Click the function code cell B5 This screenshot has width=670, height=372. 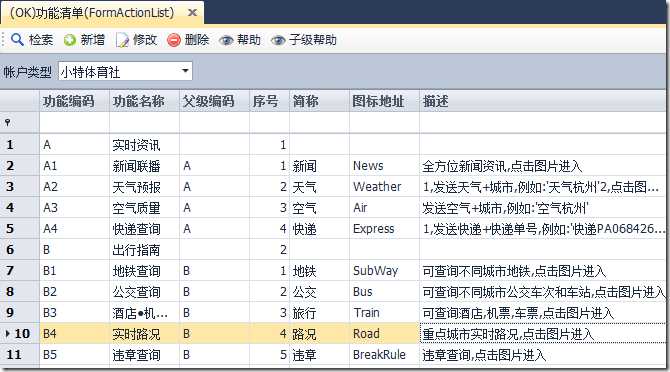click(x=74, y=354)
